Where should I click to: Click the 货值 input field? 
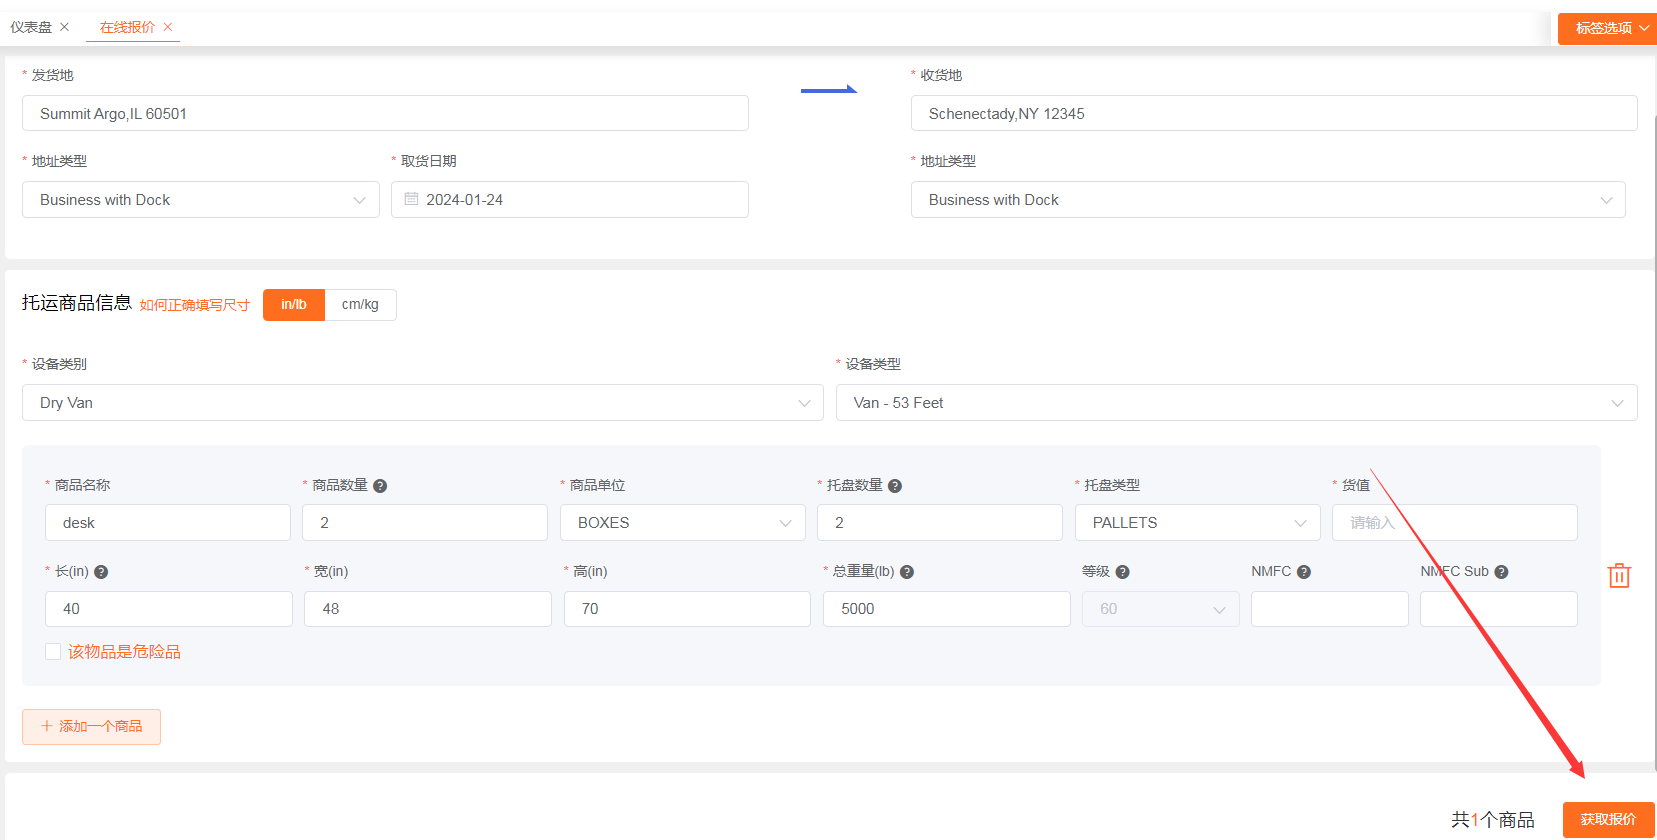[1454, 523]
